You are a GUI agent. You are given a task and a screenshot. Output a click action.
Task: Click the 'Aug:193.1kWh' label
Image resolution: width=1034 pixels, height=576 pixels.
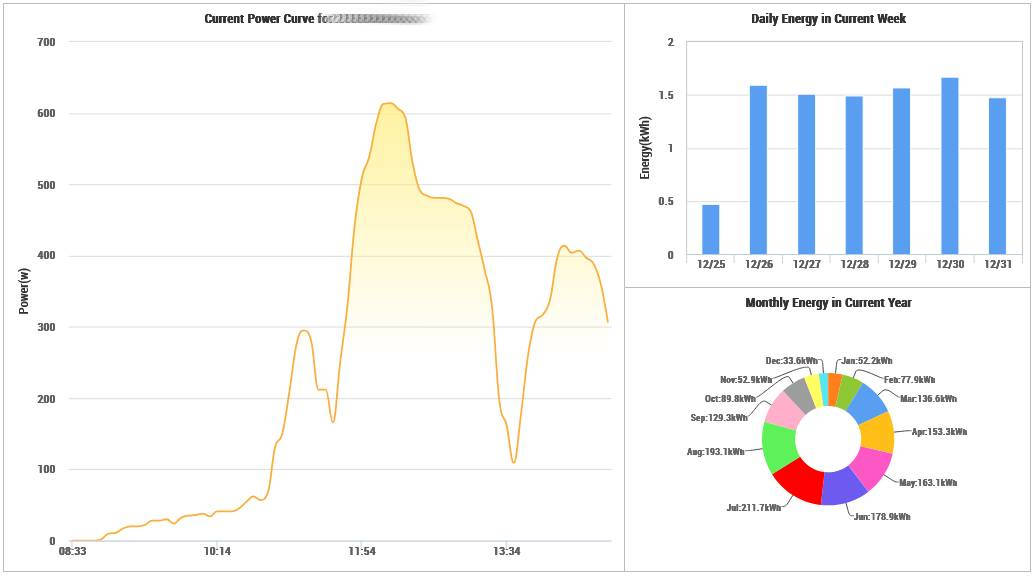pos(715,452)
